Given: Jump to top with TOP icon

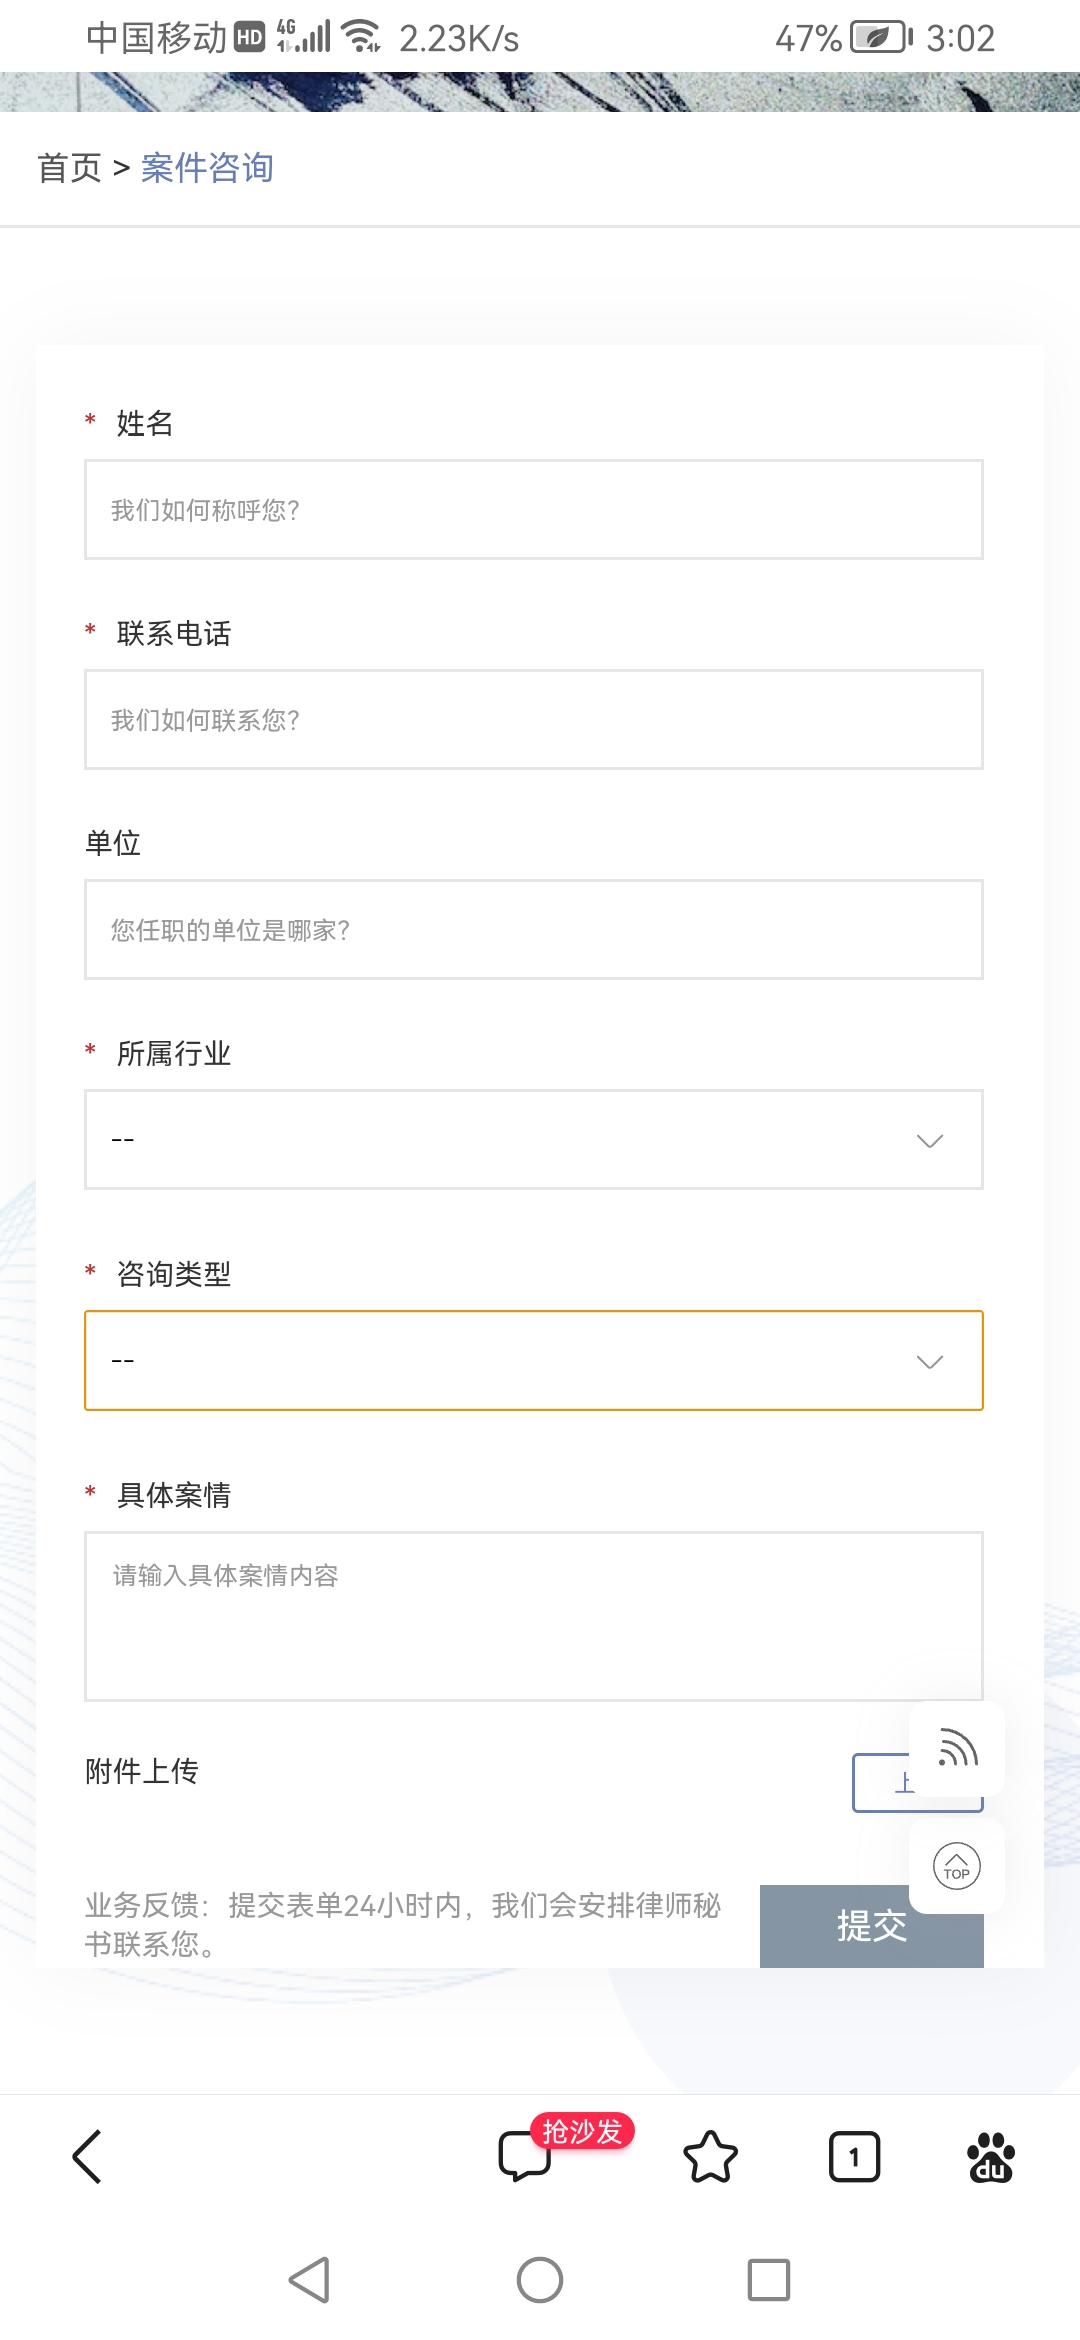Looking at the screenshot, I should click(x=957, y=1866).
